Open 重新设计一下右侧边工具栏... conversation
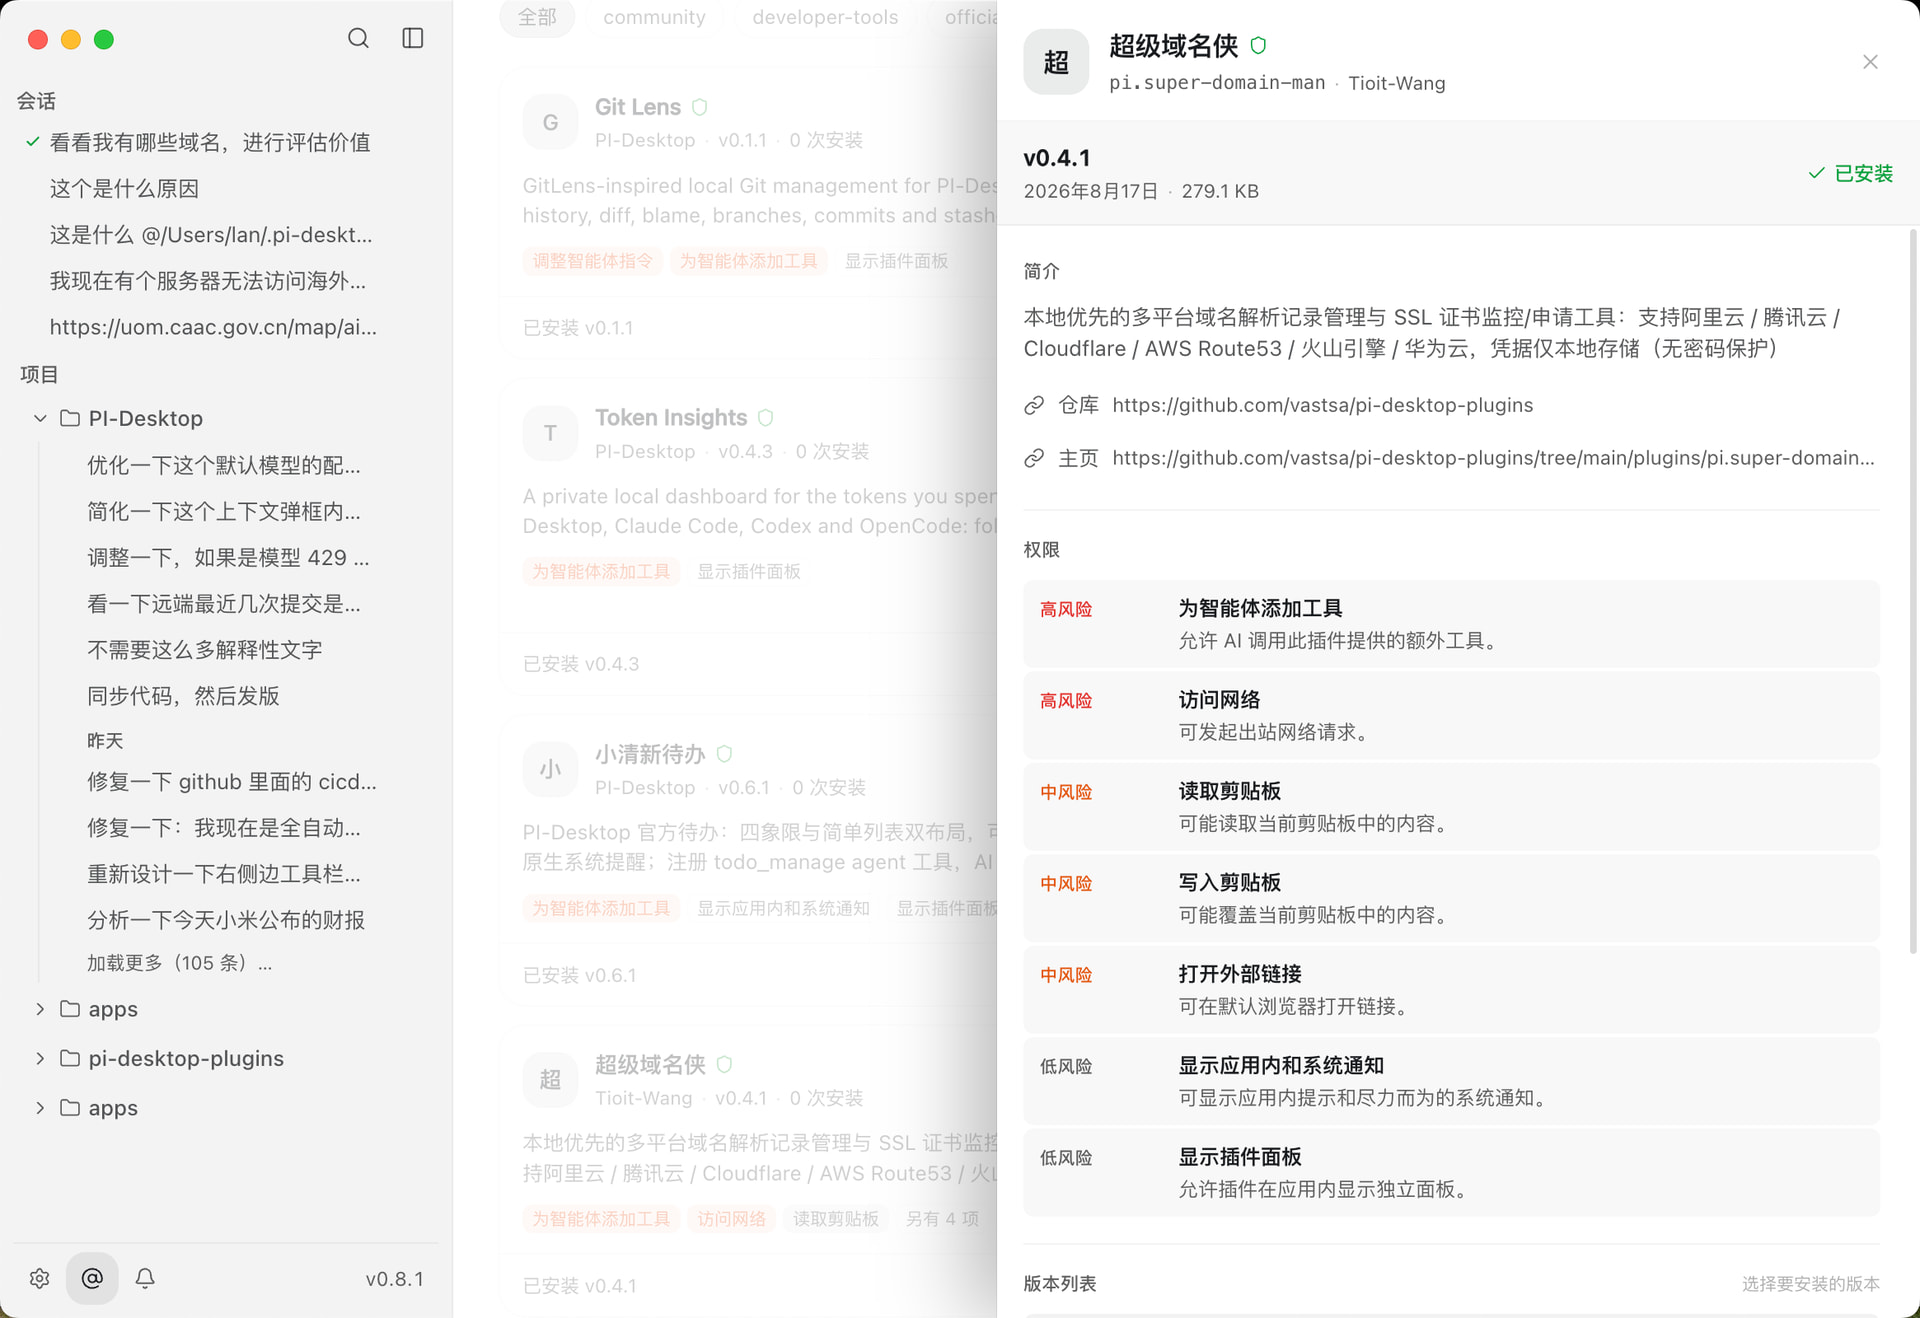The height and width of the screenshot is (1318, 1920). [224, 874]
